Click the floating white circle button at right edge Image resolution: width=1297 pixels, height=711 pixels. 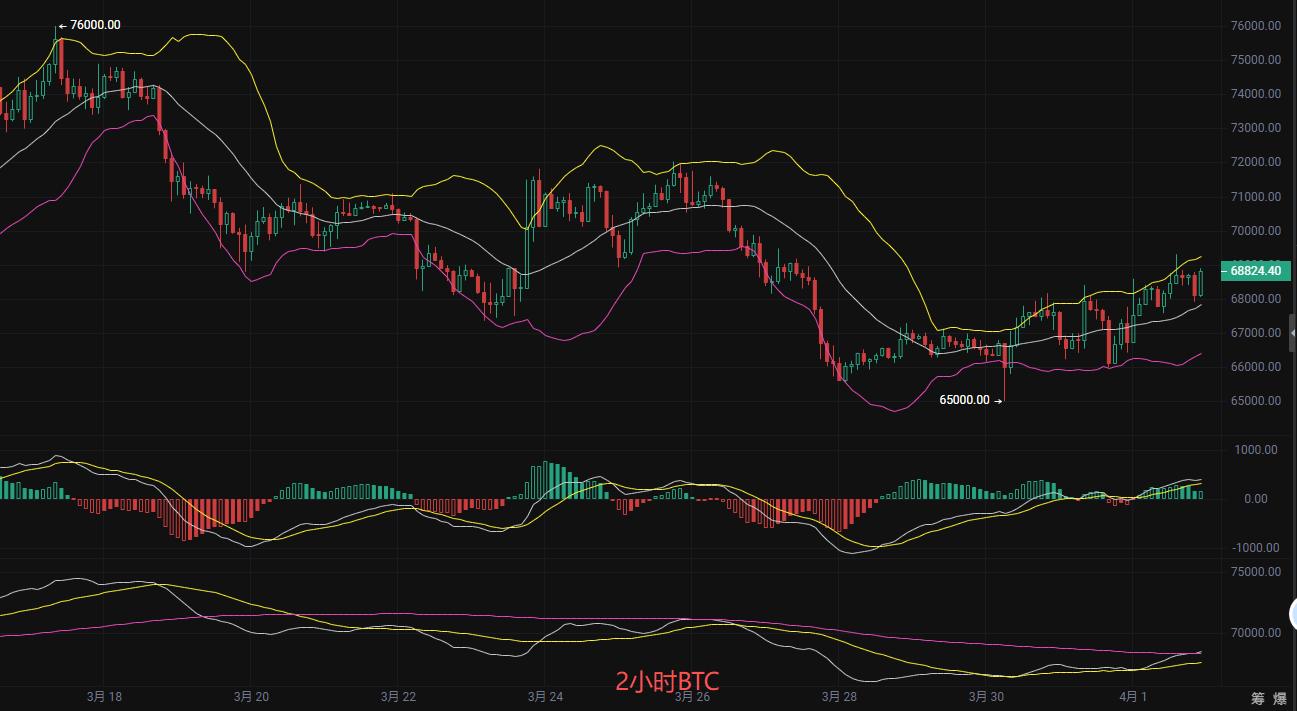(x=1292, y=612)
